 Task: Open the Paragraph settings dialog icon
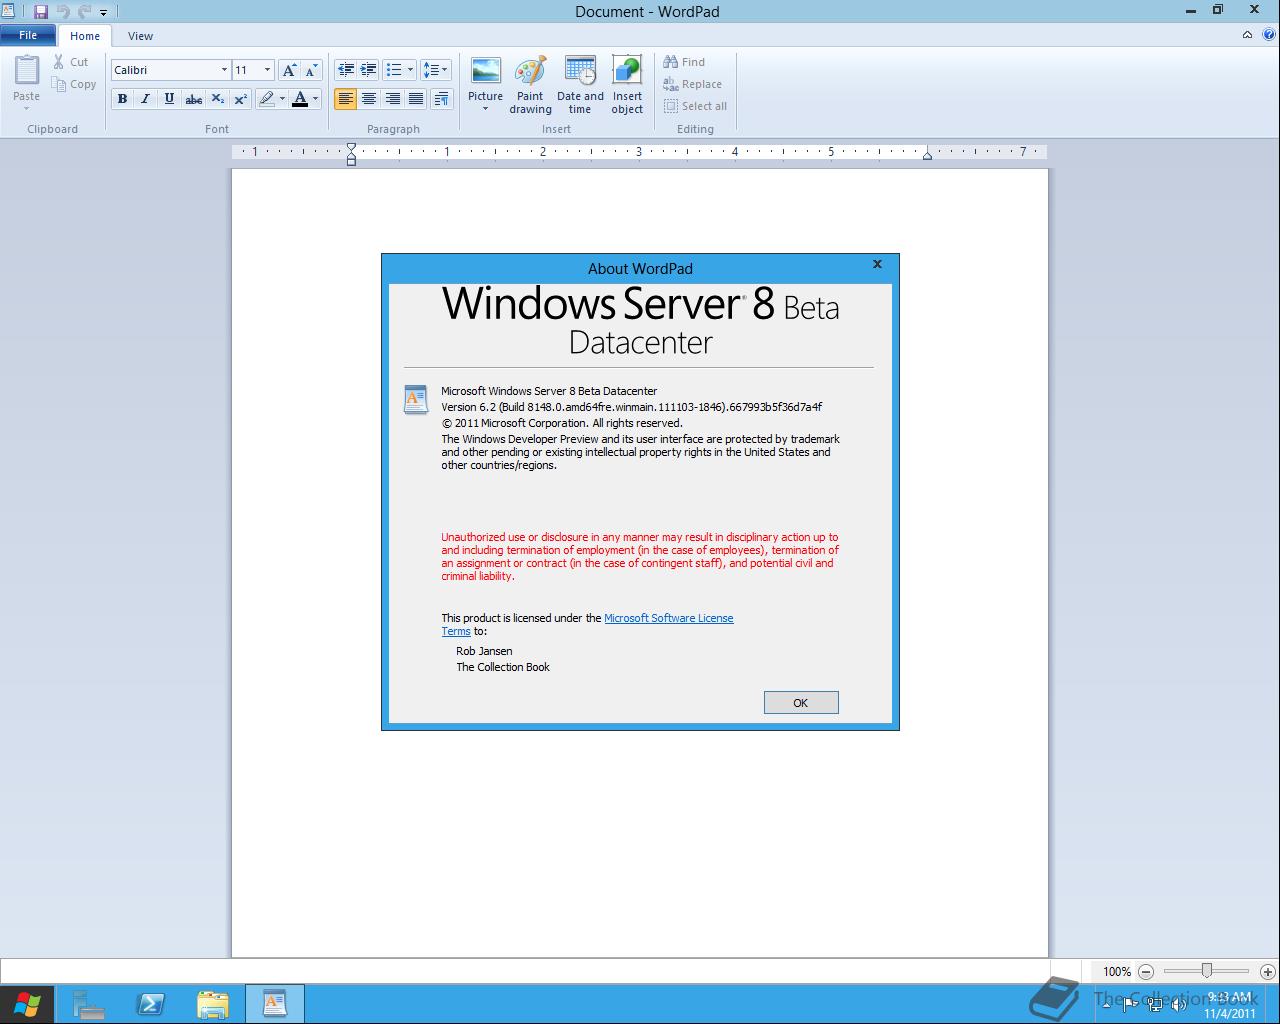coord(441,99)
